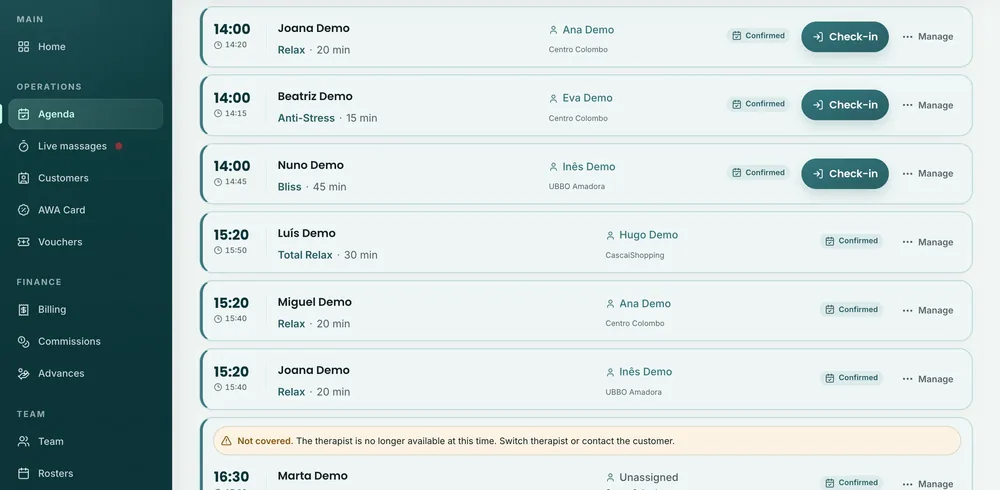The width and height of the screenshot is (1000, 490).
Task: Open Manage menu for Luís Demo
Action: (928, 242)
